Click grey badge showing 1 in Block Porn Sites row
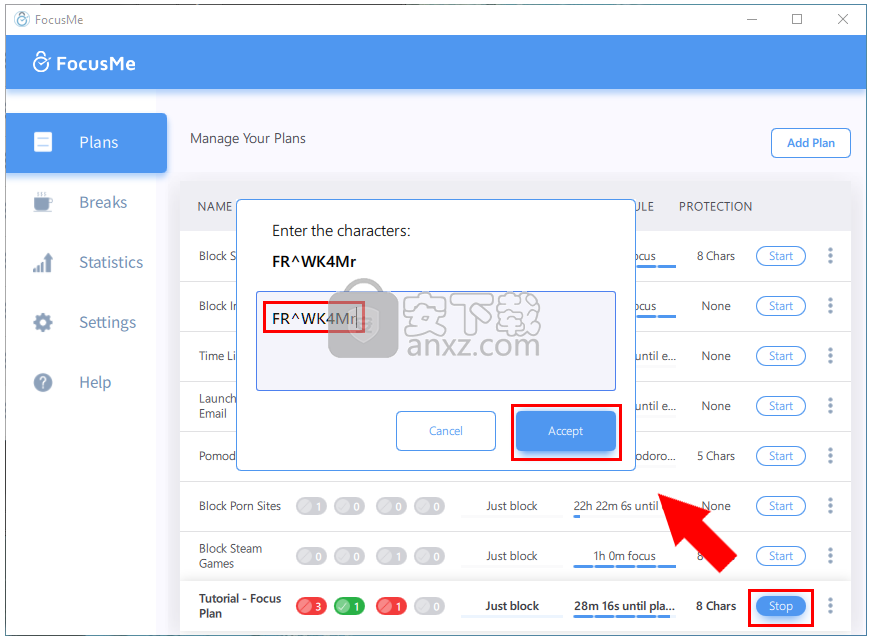 pos(311,506)
